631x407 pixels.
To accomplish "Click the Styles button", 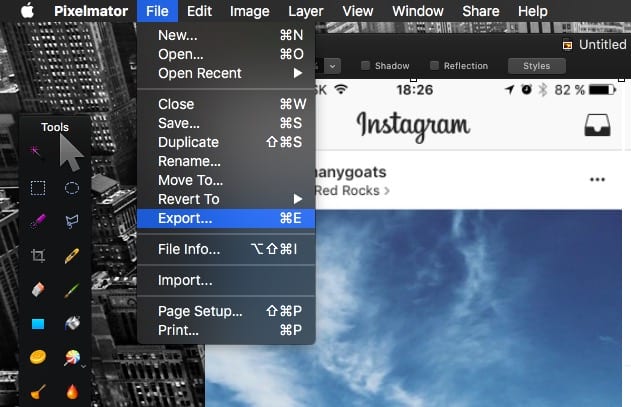I will click(x=536, y=66).
